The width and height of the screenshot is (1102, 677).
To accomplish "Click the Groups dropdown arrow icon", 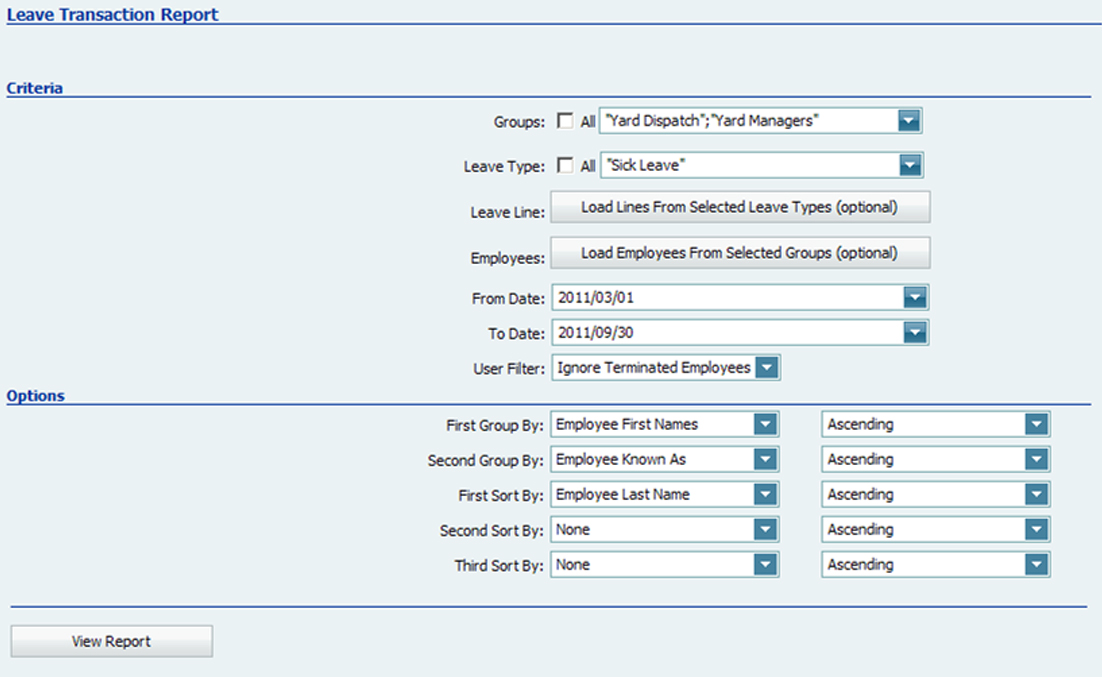I will (x=909, y=120).
